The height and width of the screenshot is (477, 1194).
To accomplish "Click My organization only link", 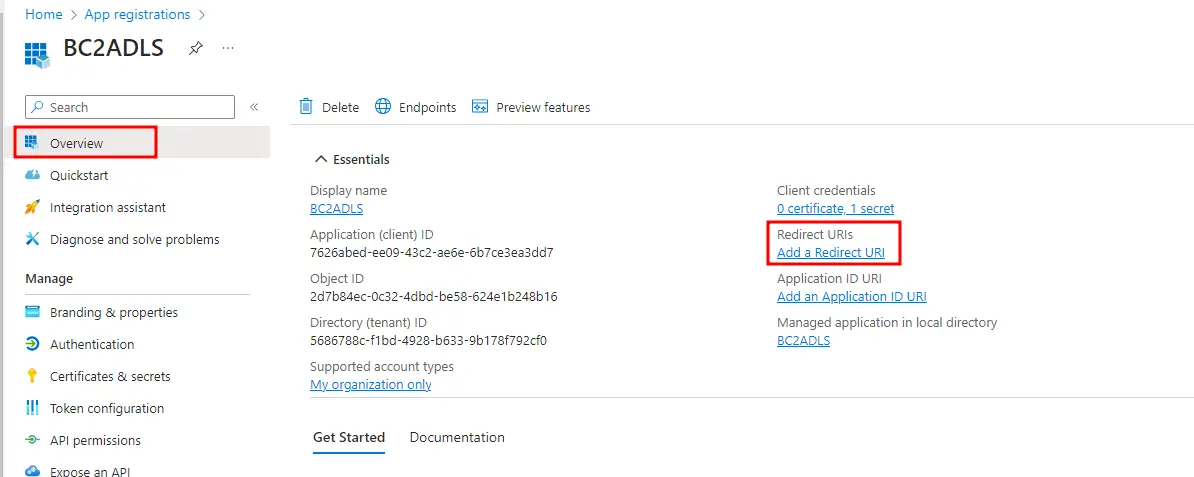I will 371,385.
